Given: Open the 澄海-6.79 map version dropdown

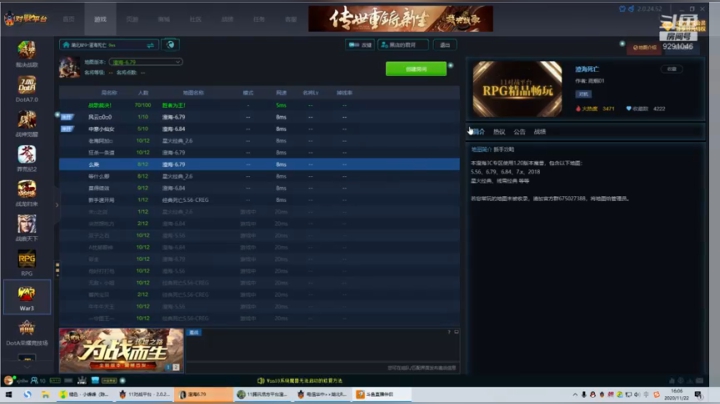Looking at the screenshot, I should (x=146, y=62).
